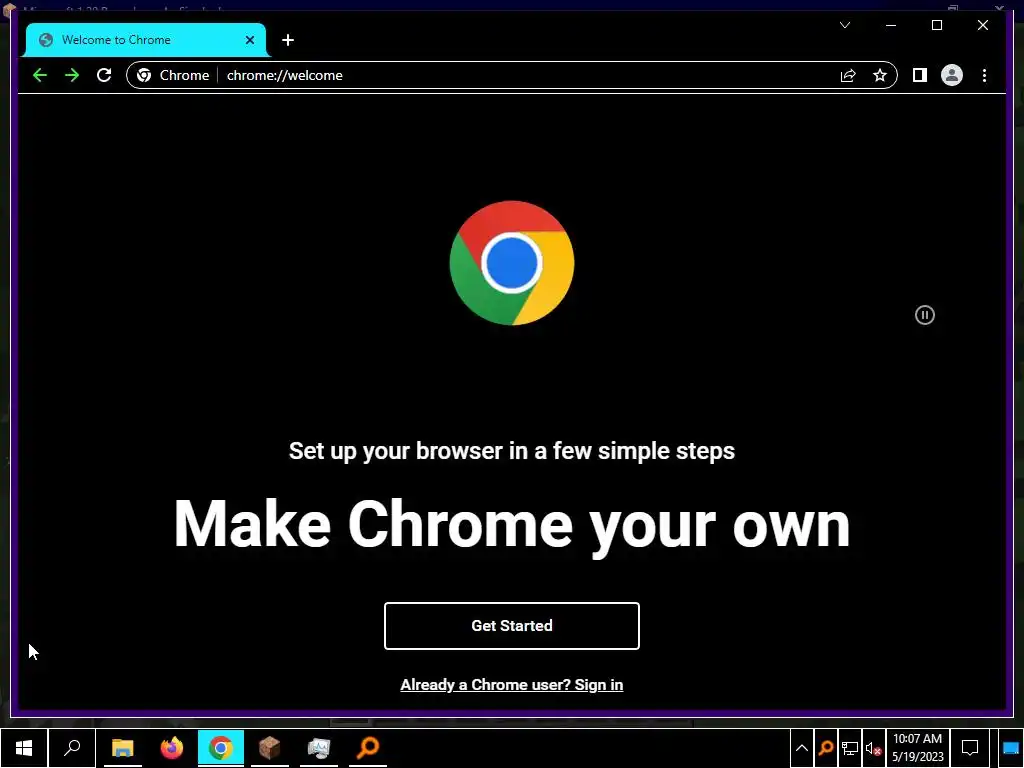The height and width of the screenshot is (768, 1024).
Task: Click the large Chrome logo image
Action: 512,263
